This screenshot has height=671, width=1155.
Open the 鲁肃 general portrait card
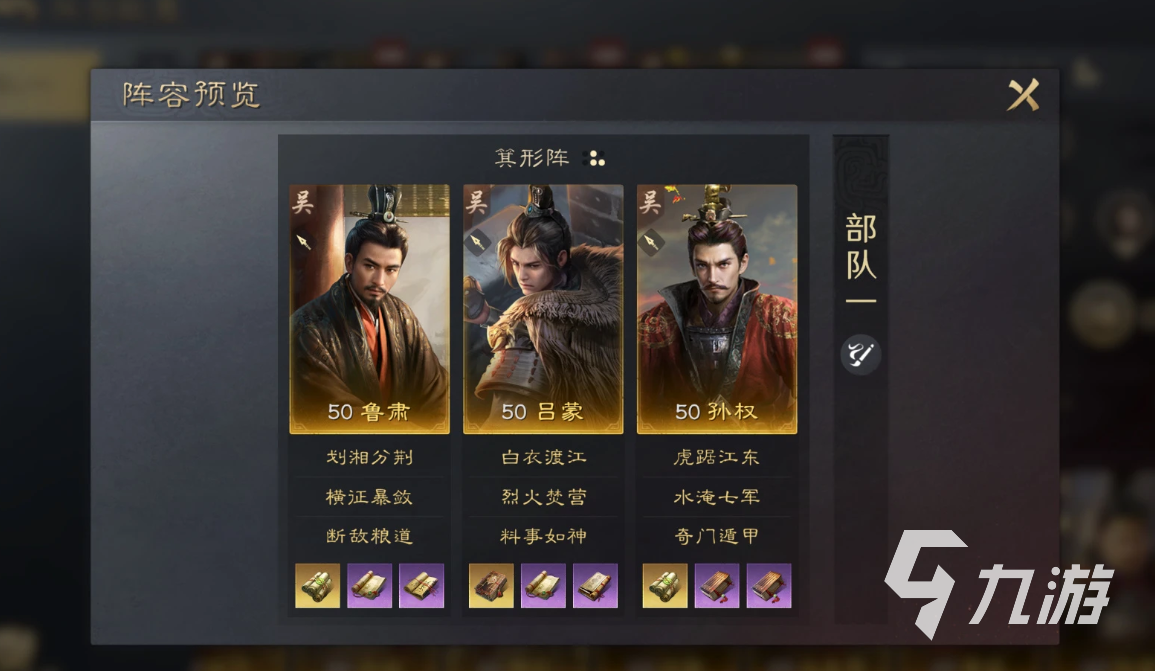369,309
